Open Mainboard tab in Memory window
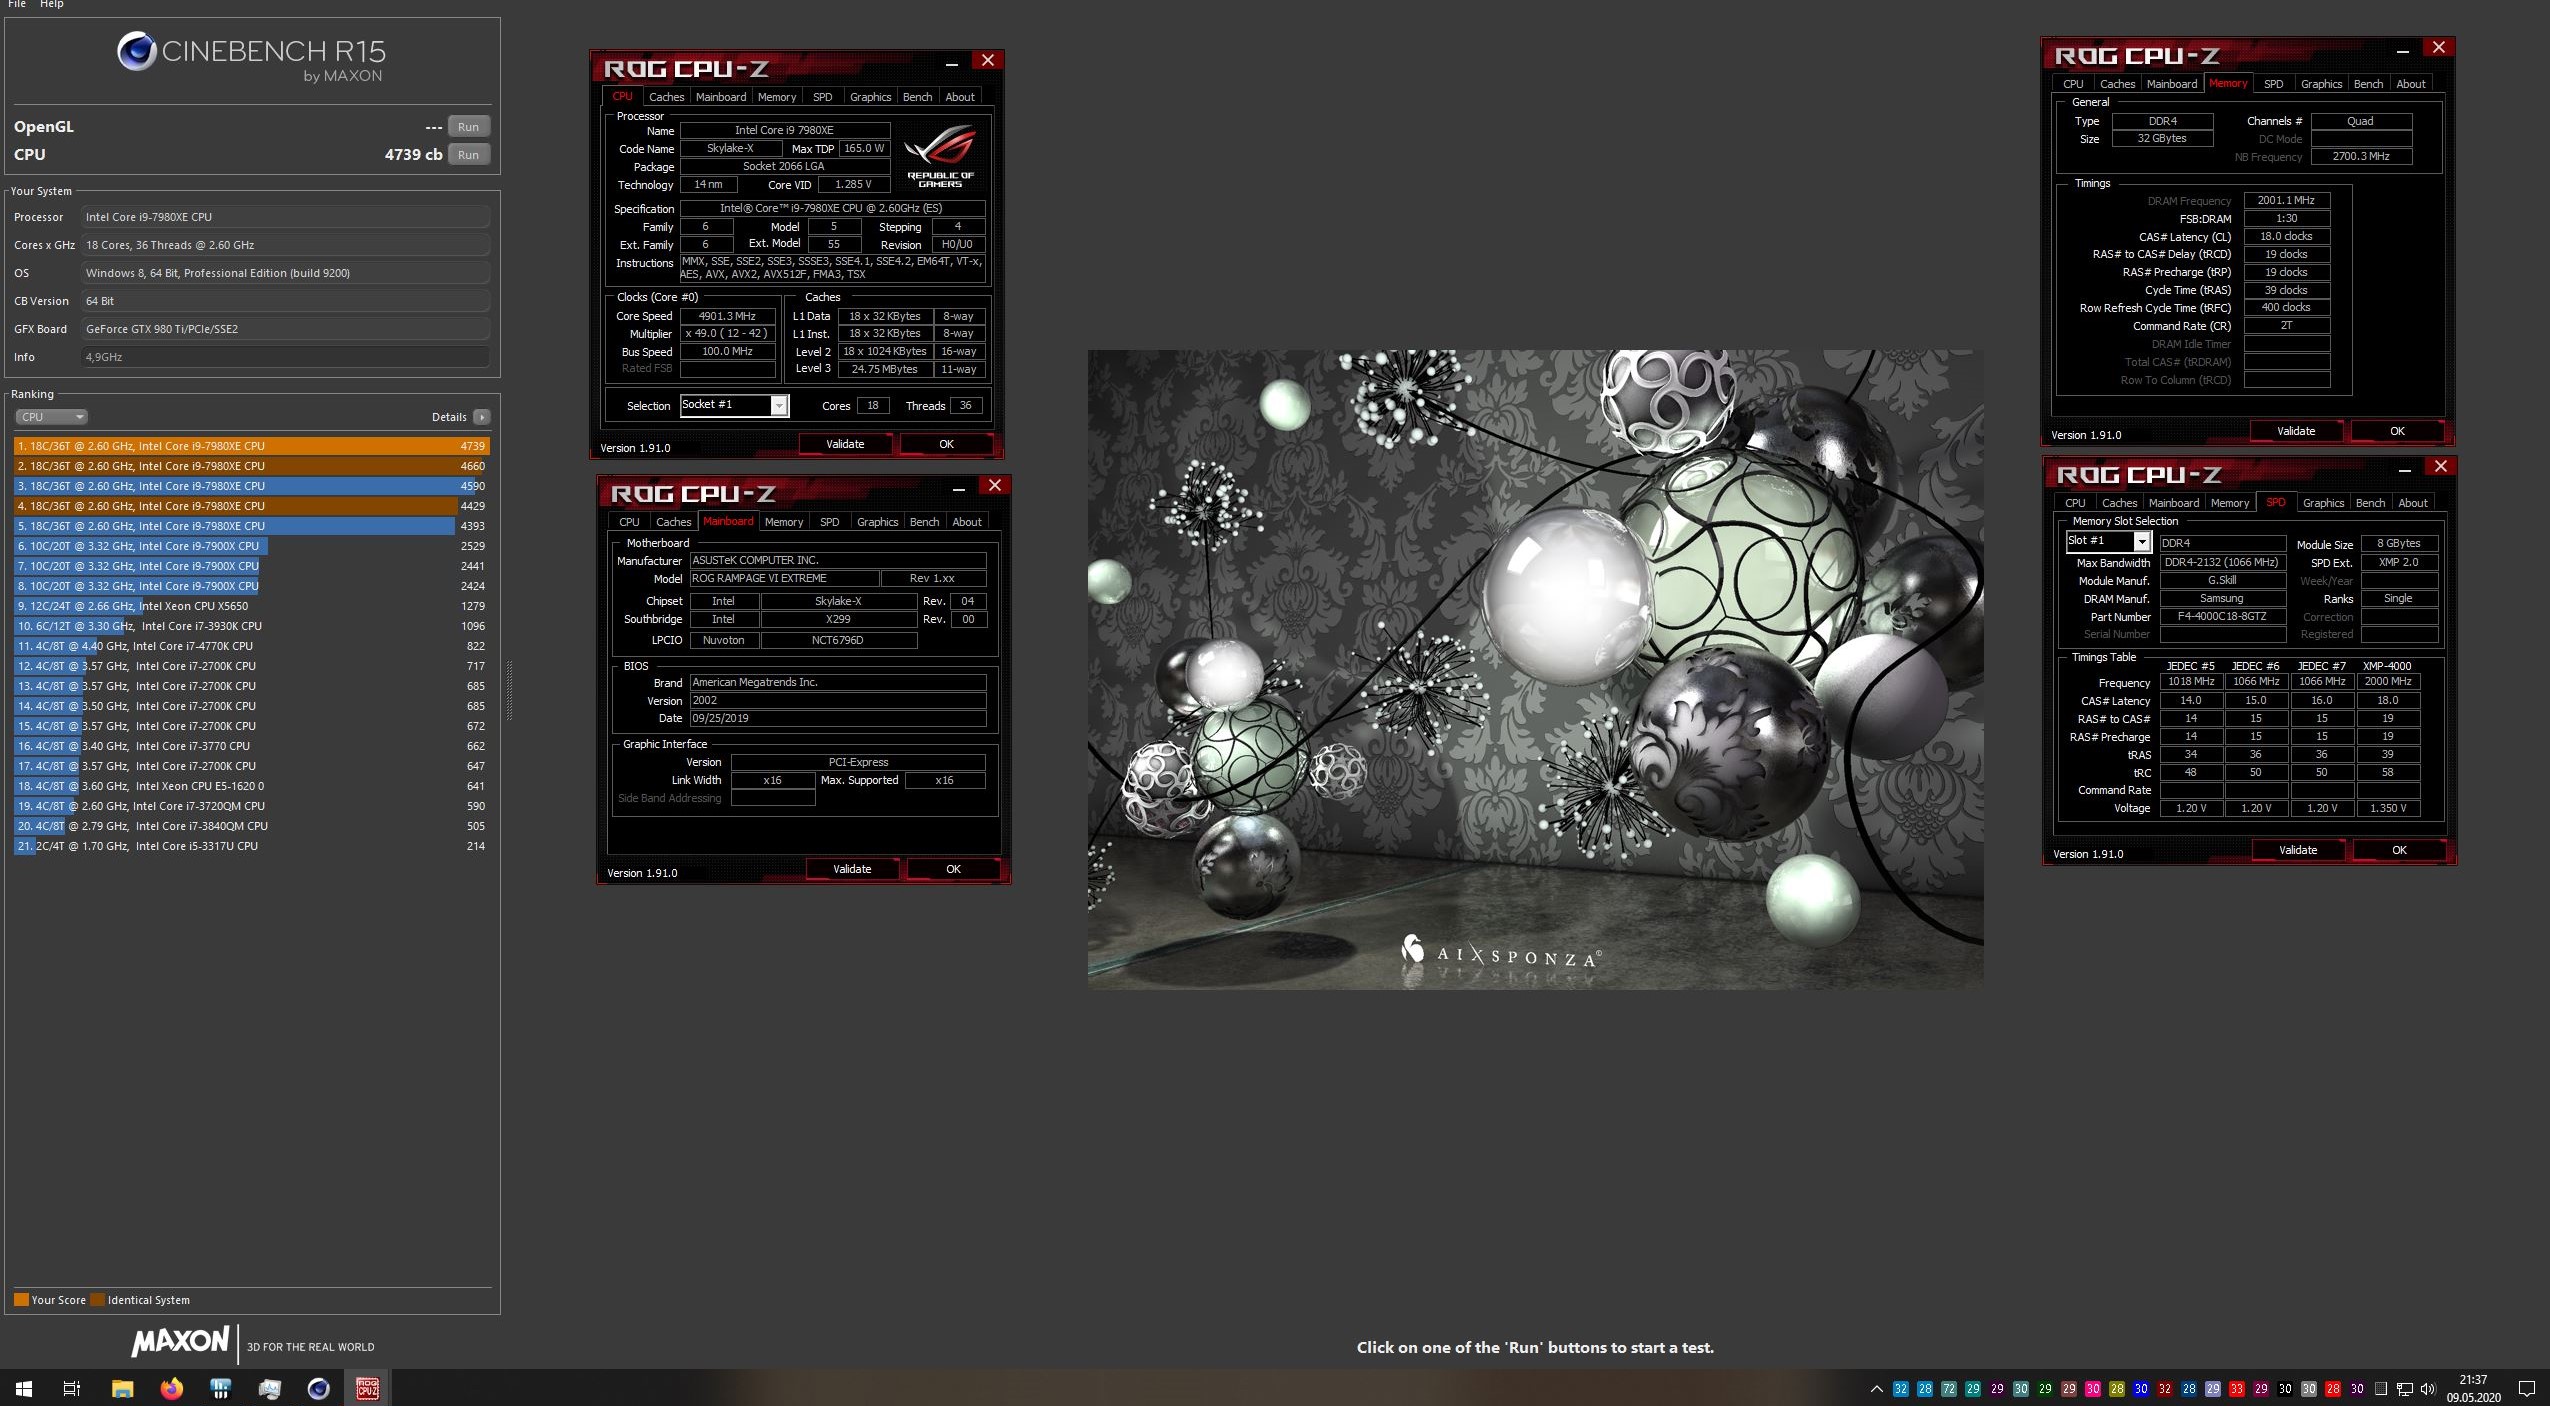2550x1406 pixels. tap(2172, 84)
